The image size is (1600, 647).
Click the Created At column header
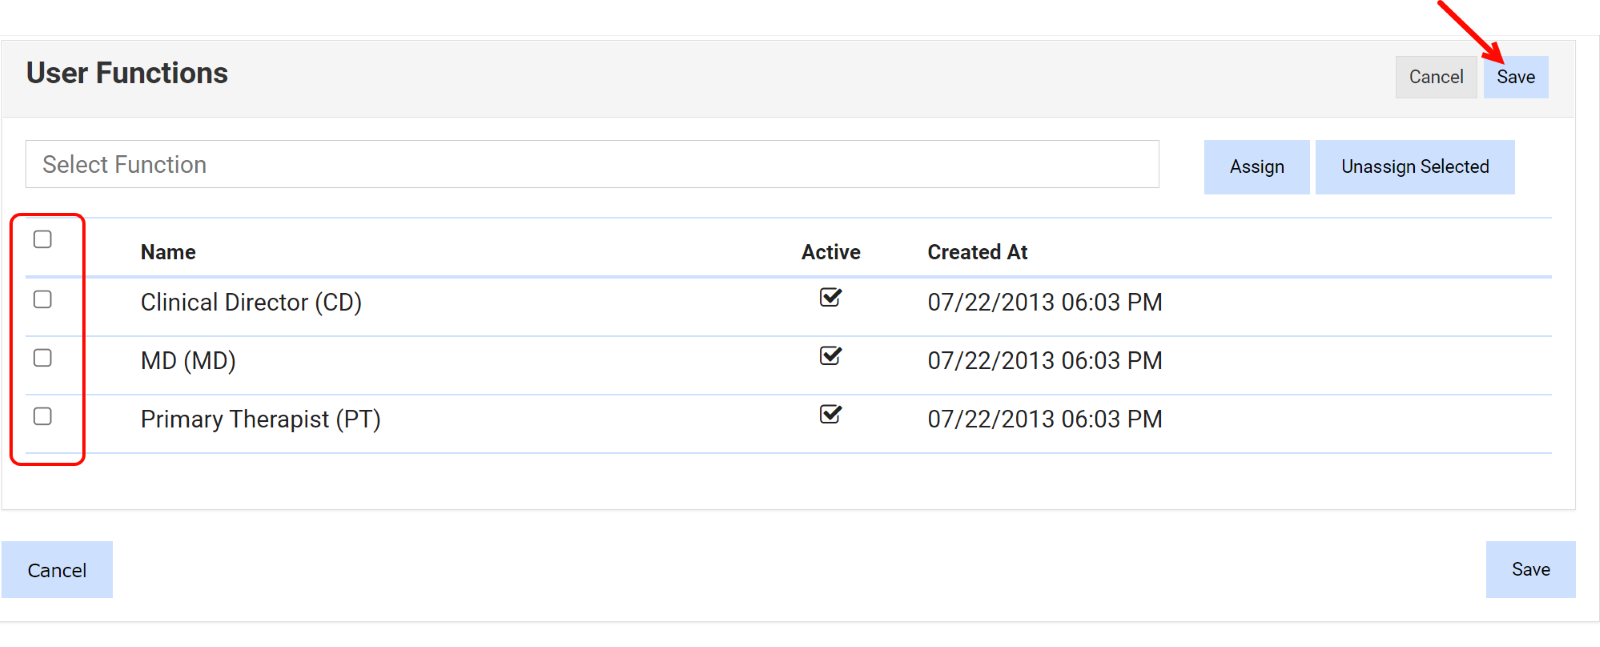977,252
